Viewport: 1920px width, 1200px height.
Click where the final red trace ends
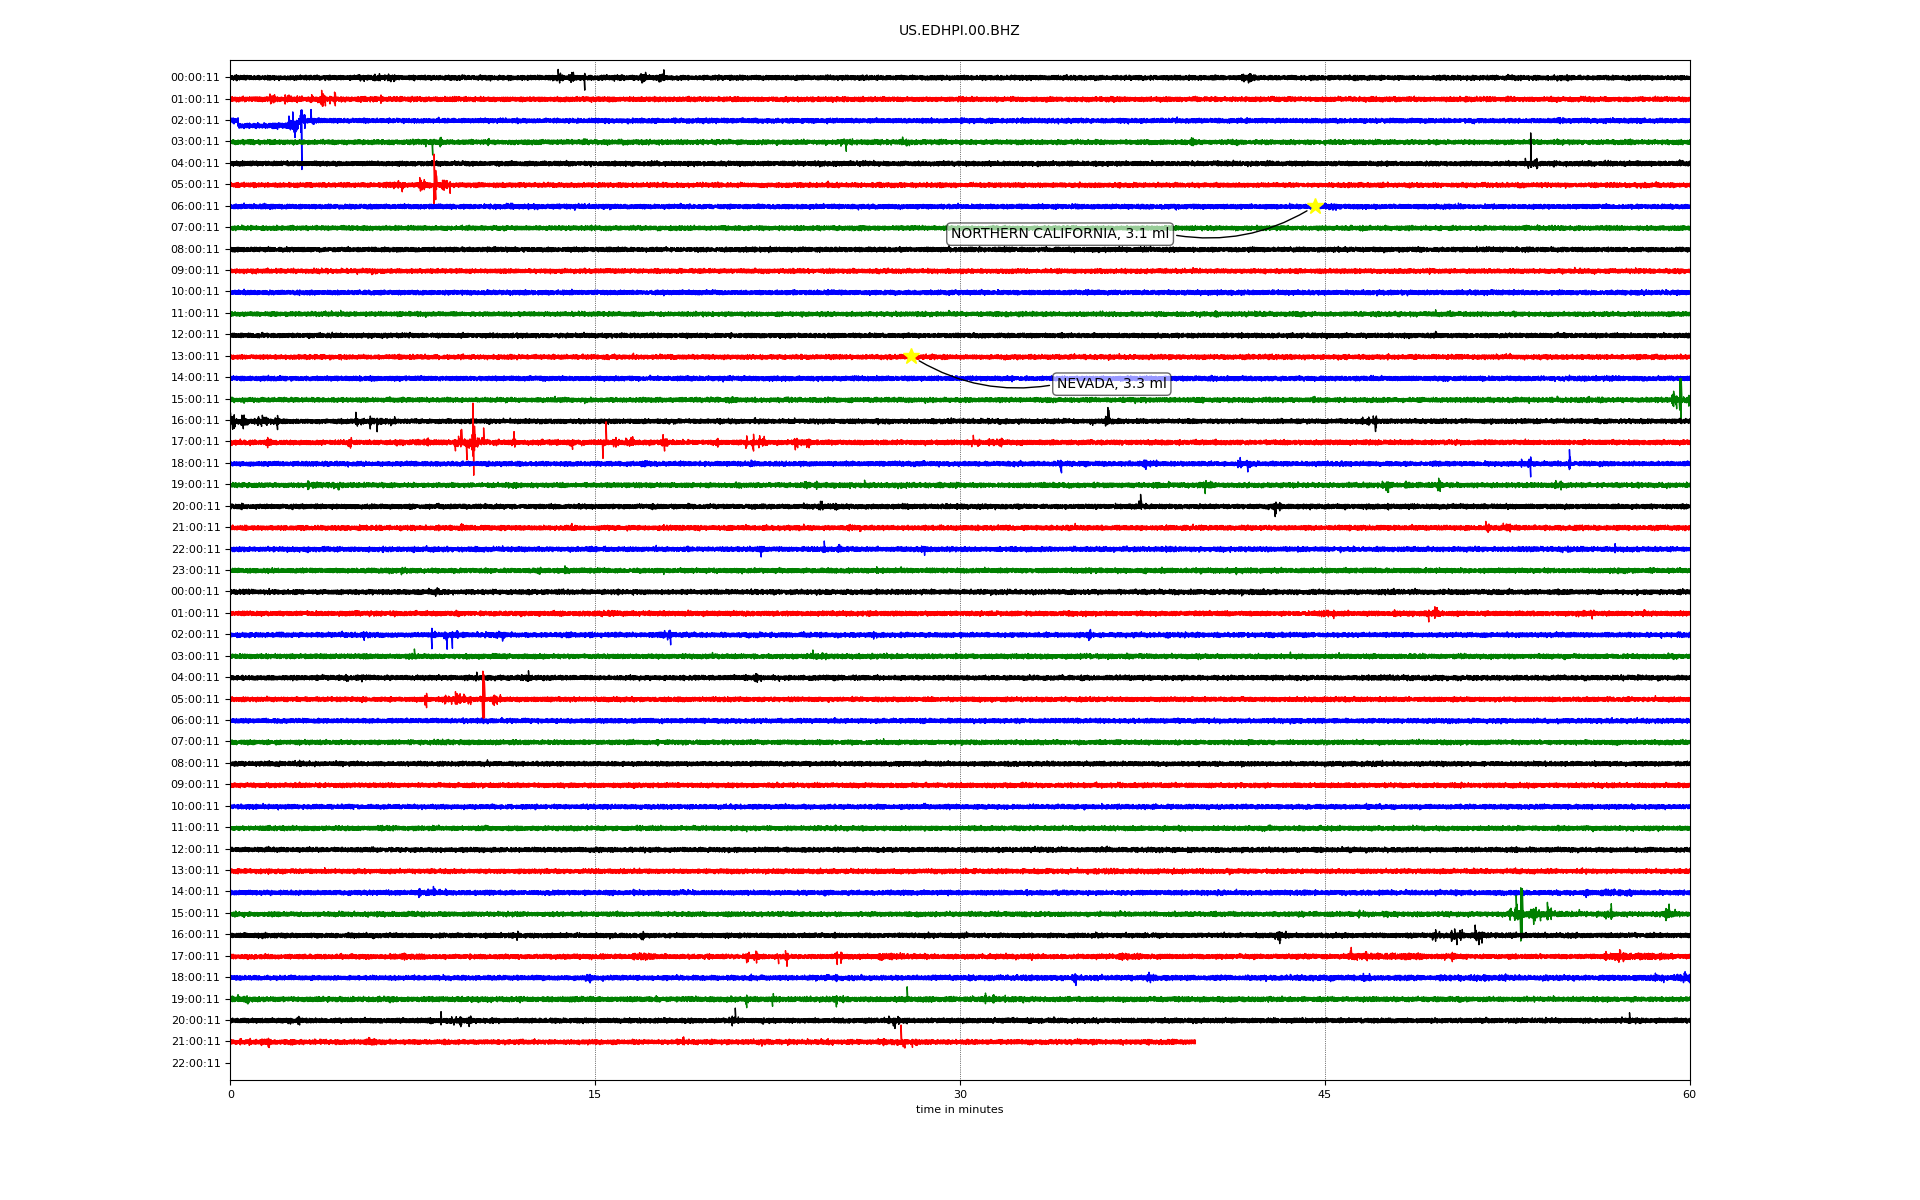pyautogui.click(x=1194, y=1042)
